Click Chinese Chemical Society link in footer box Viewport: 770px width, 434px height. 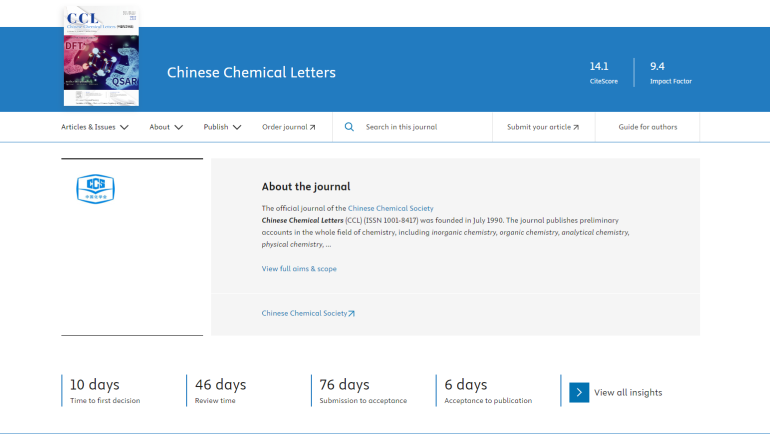pos(304,313)
